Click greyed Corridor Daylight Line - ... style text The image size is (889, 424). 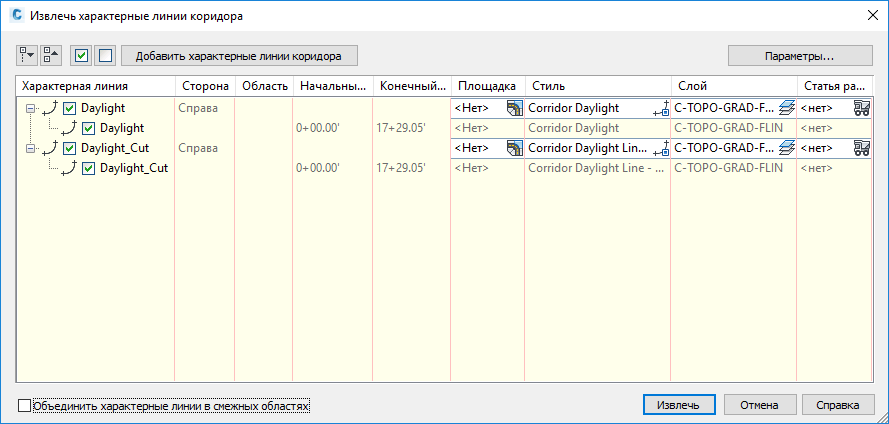coord(595,168)
